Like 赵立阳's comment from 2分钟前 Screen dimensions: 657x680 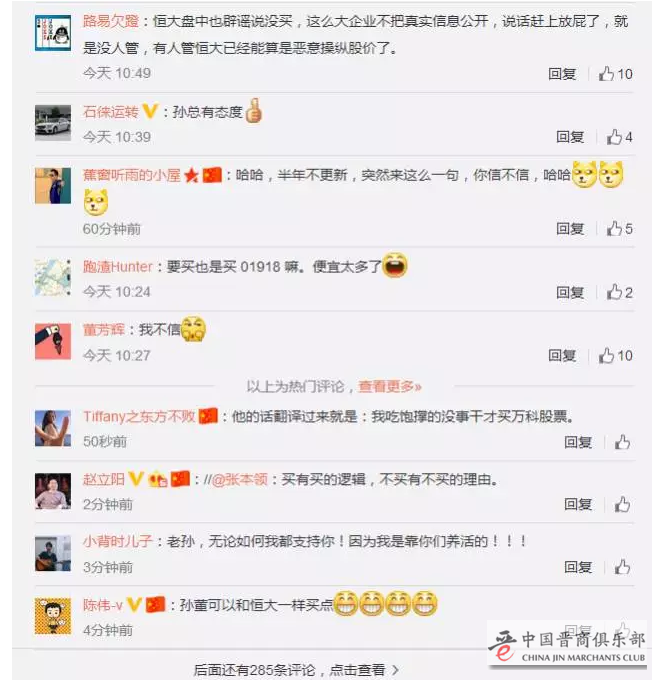point(622,504)
